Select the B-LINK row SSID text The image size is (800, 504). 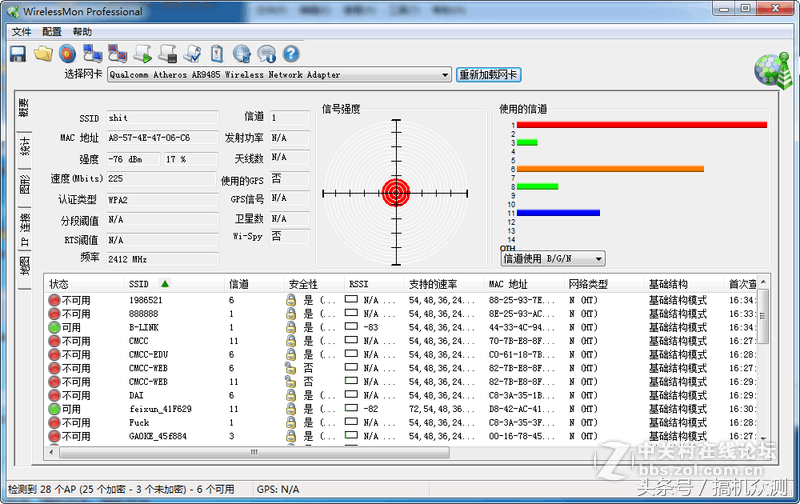pyautogui.click(x=144, y=327)
